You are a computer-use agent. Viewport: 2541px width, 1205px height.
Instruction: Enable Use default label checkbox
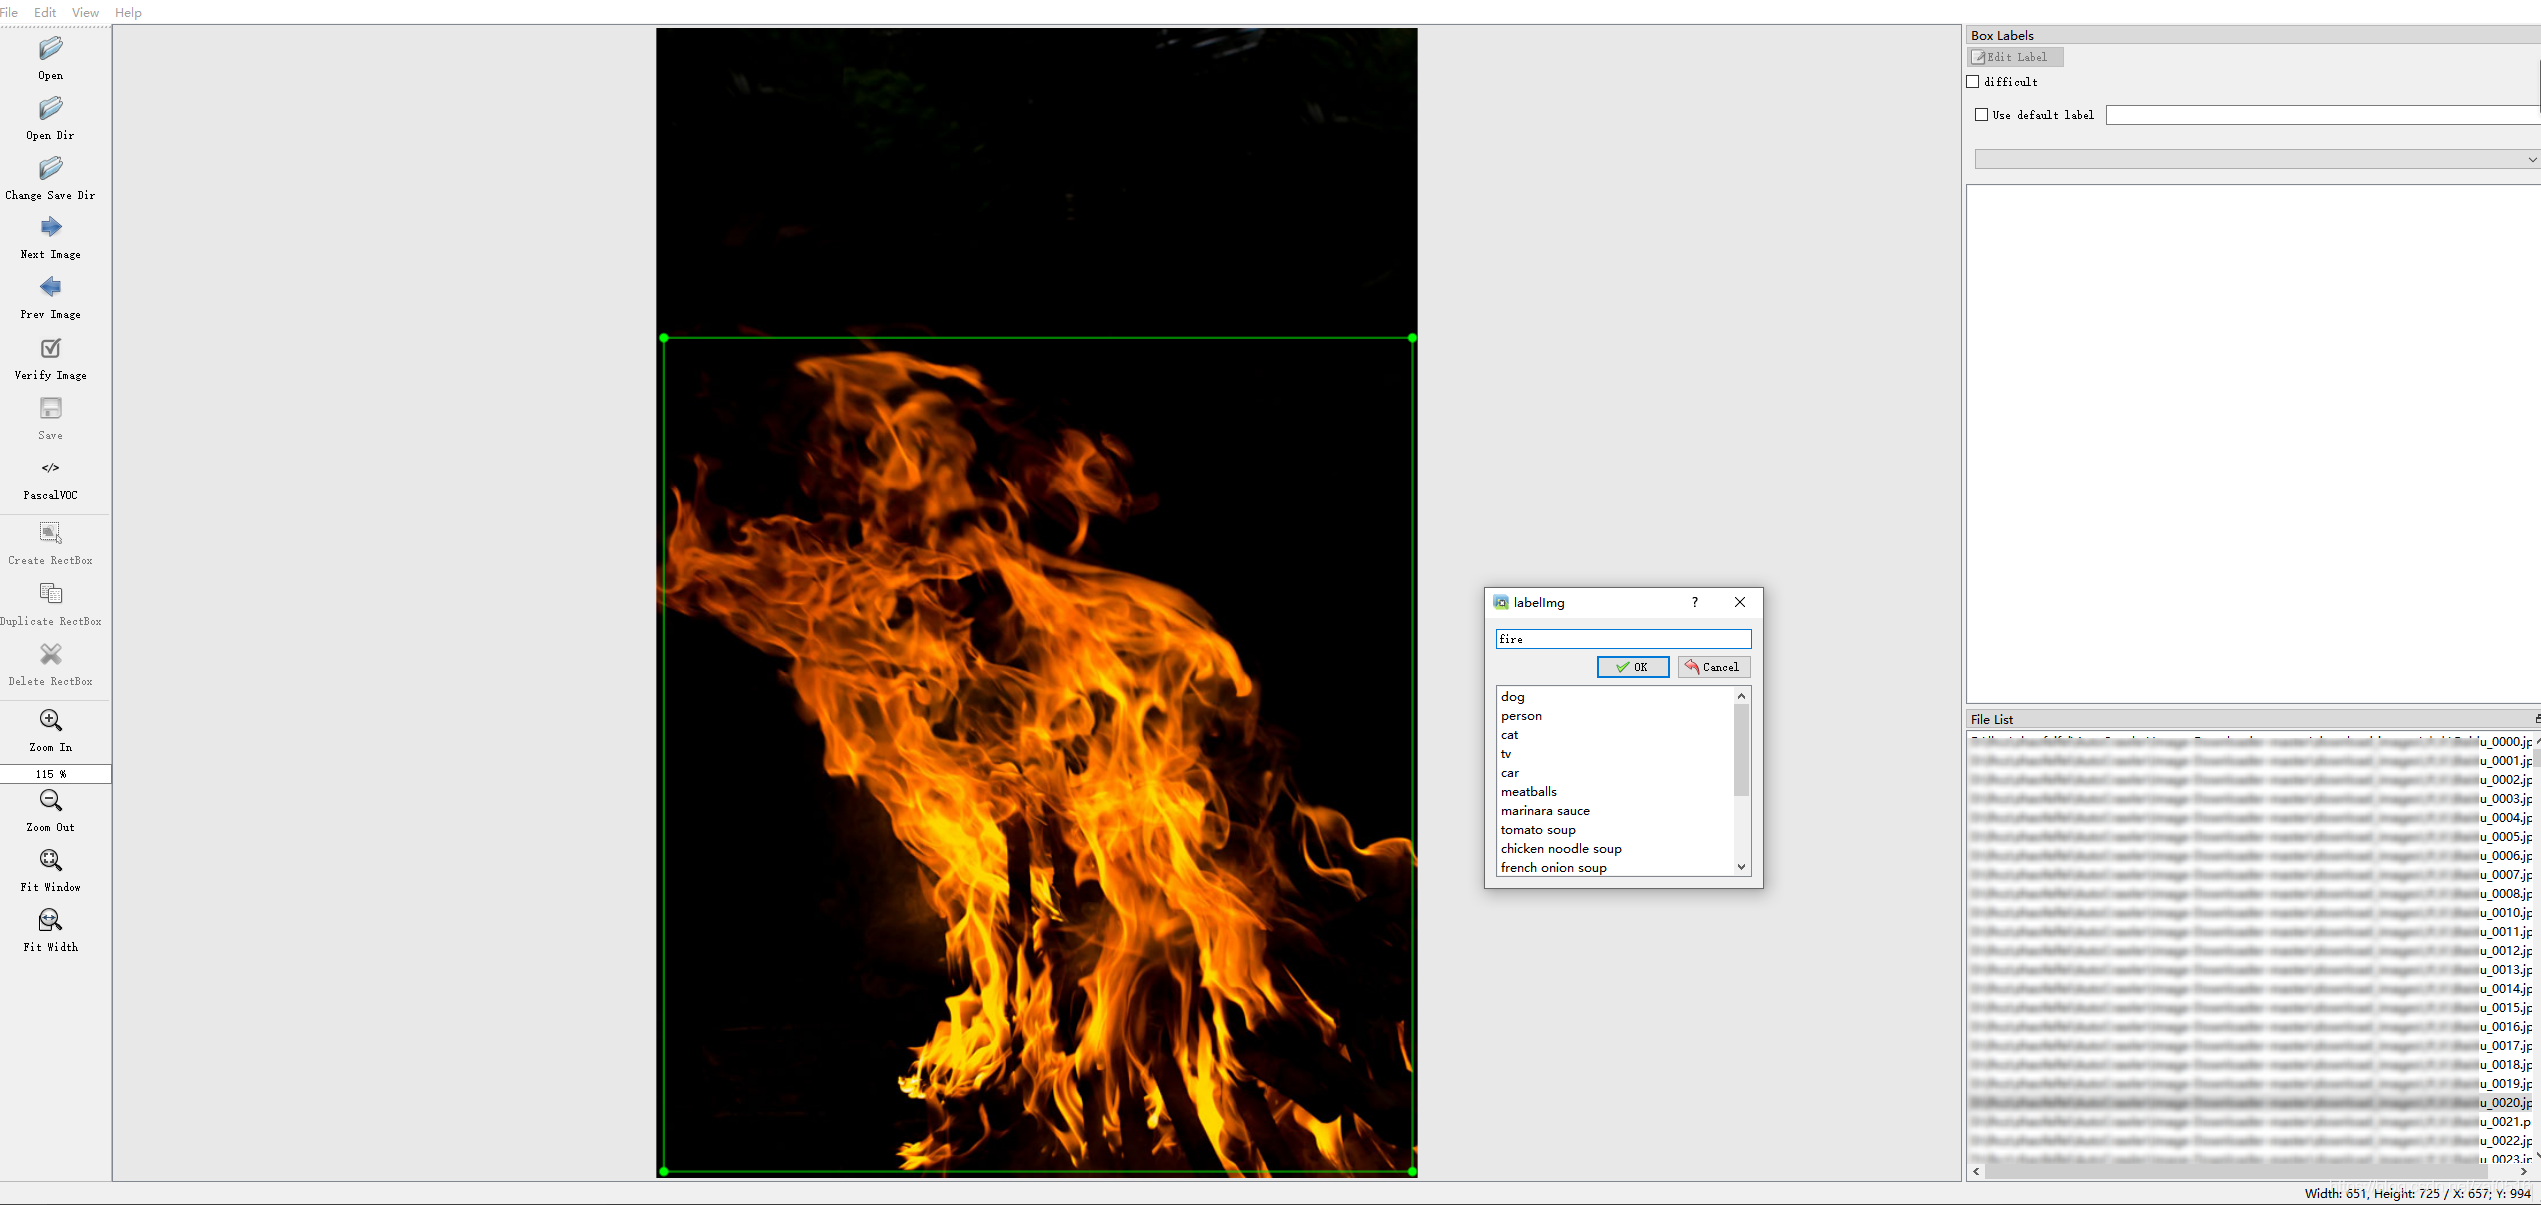[x=1981, y=115]
